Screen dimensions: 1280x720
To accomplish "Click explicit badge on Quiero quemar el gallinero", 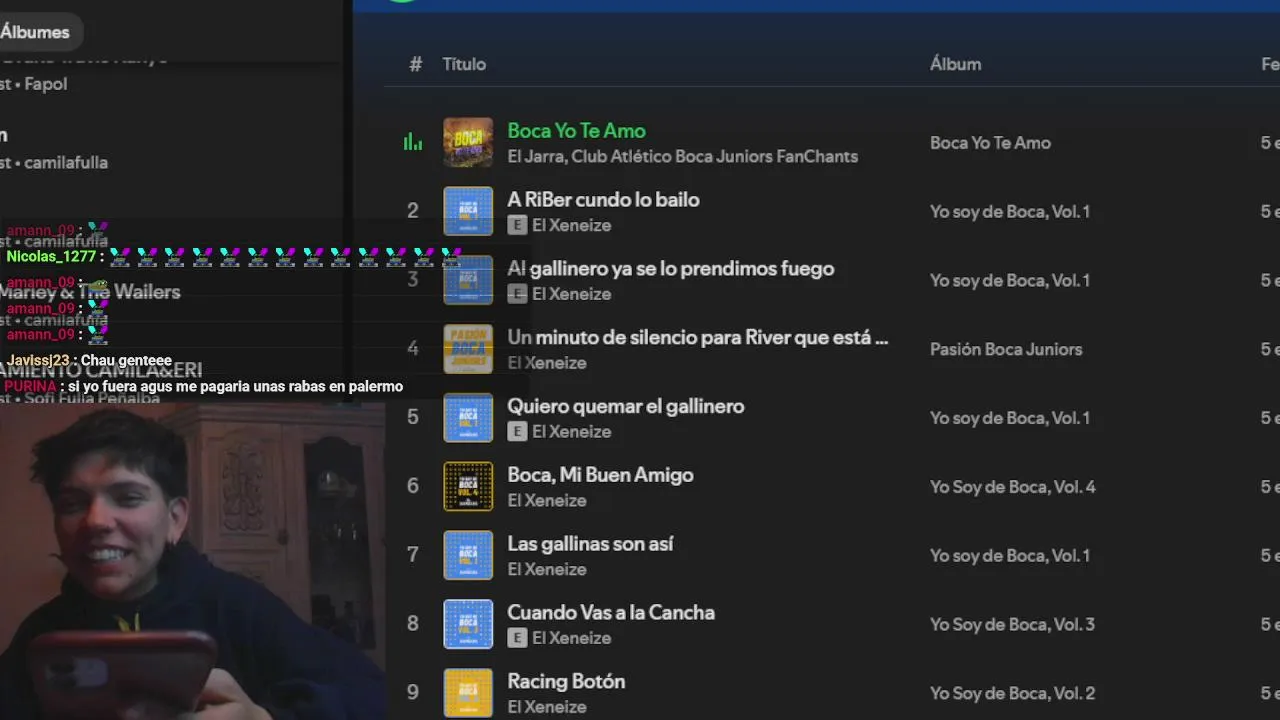I will click(517, 432).
